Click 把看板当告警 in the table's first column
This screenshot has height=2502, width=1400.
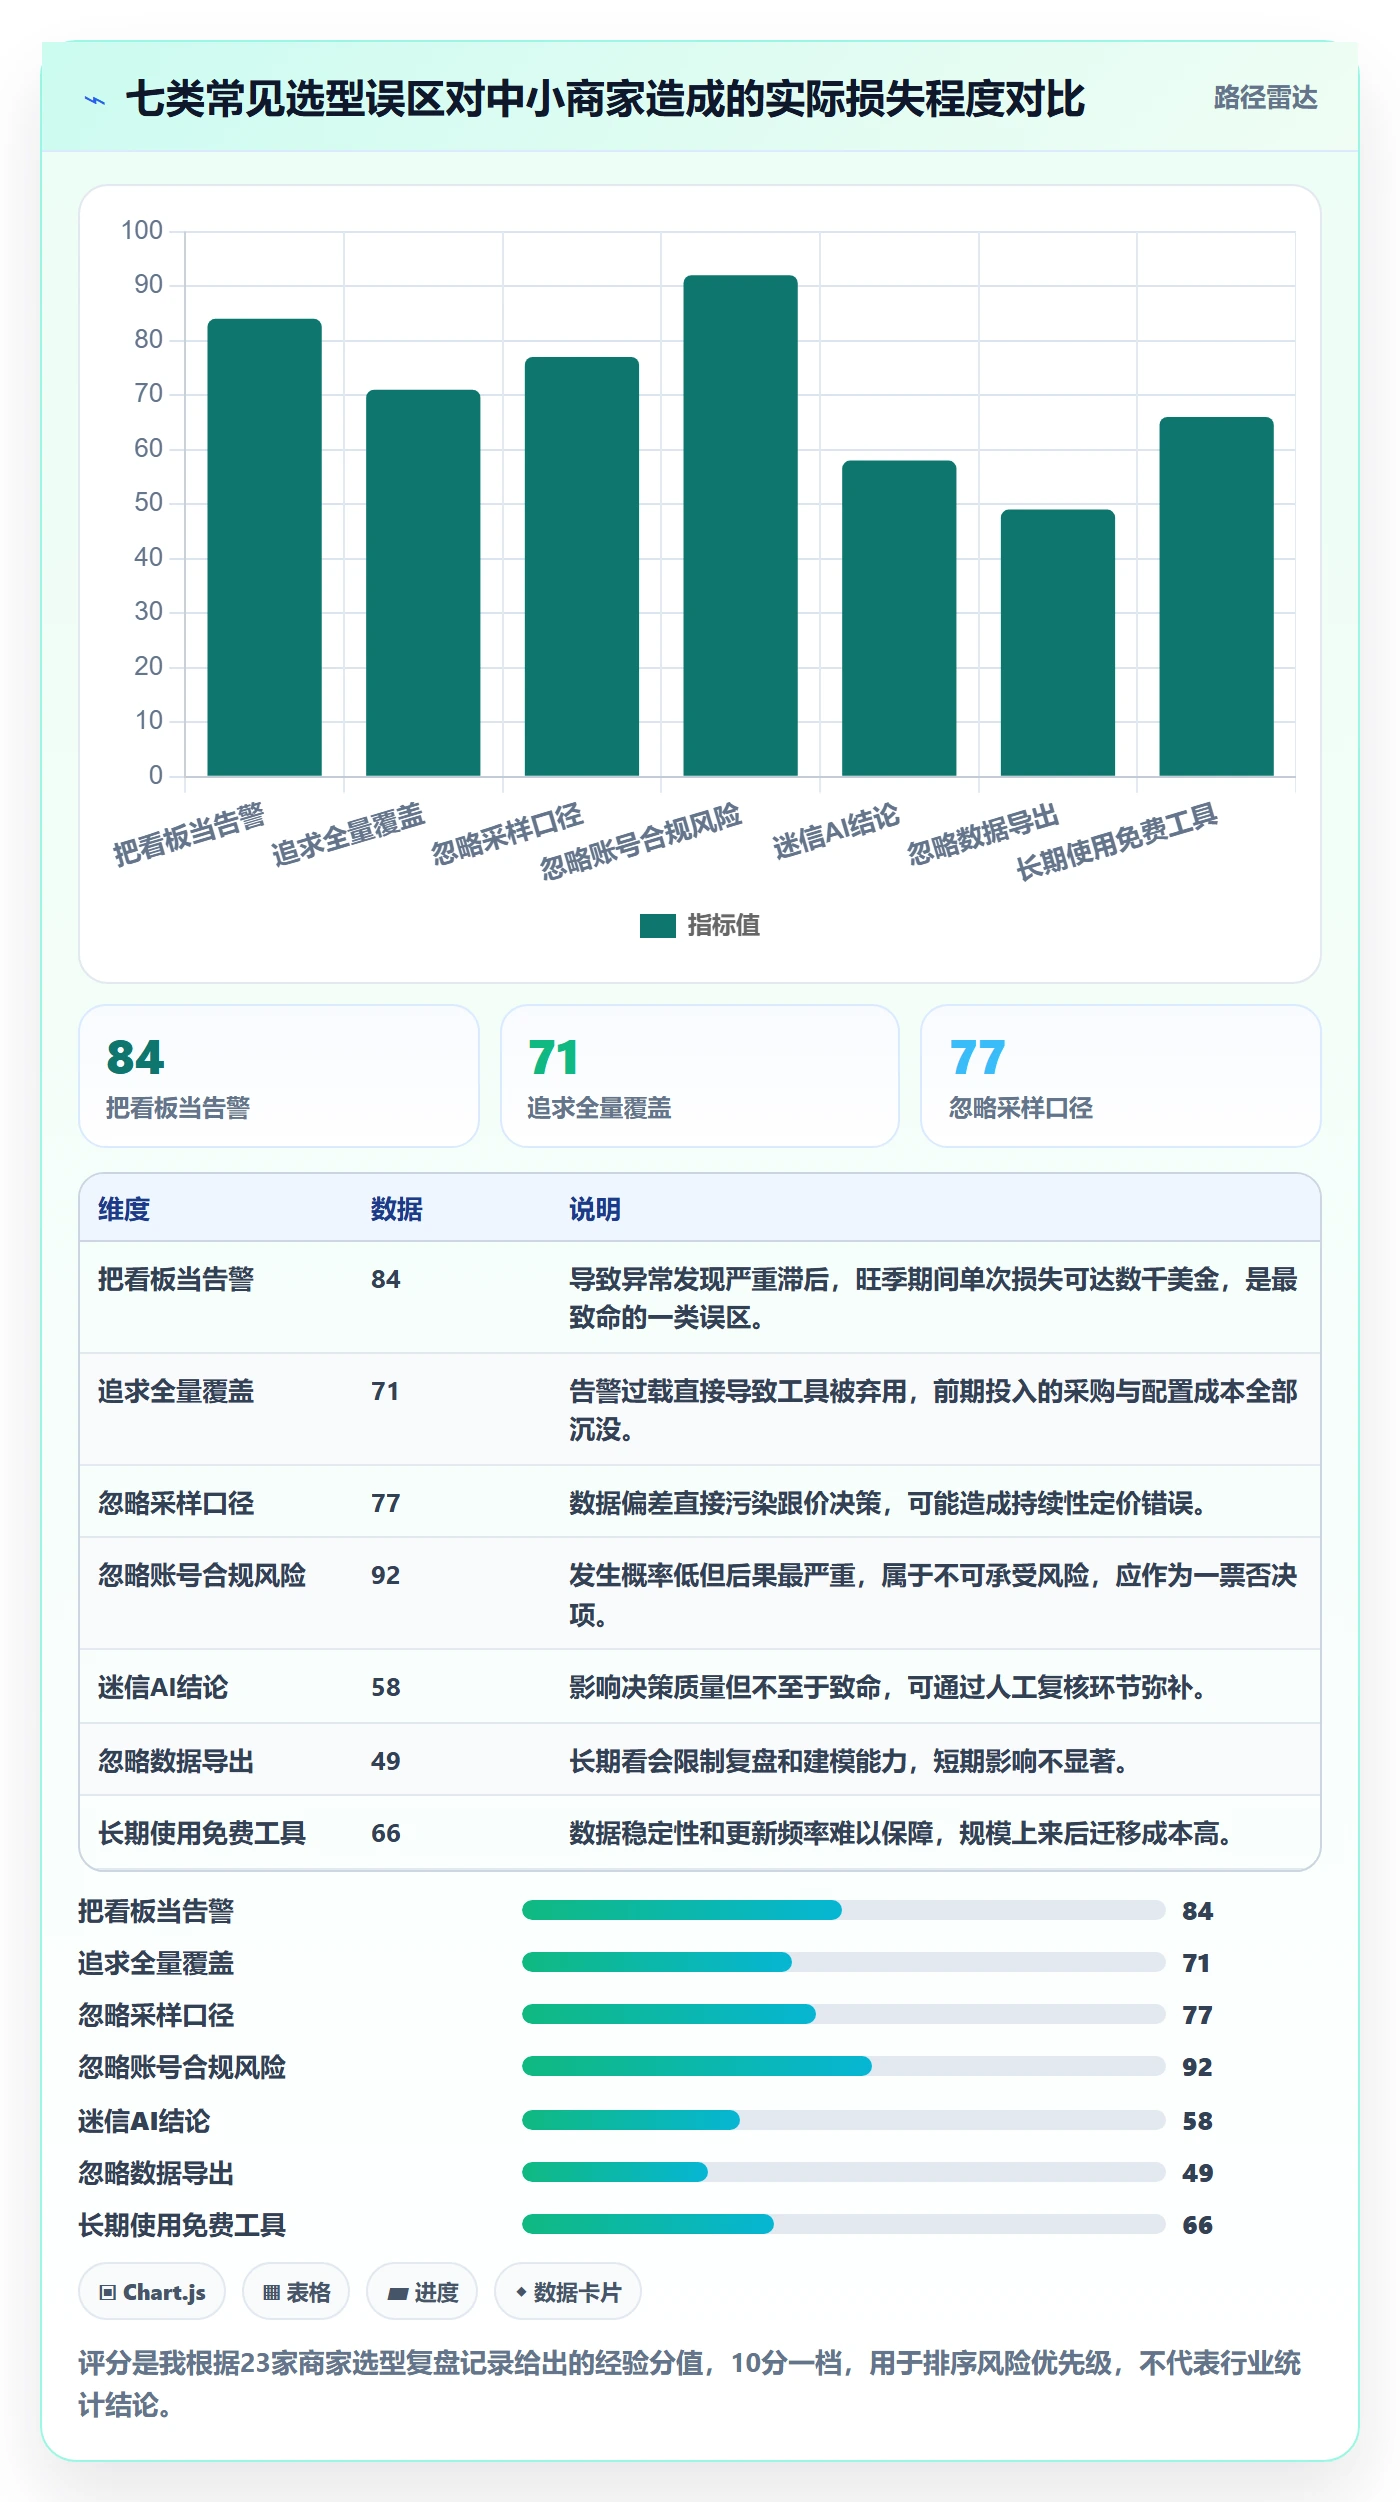point(176,1279)
